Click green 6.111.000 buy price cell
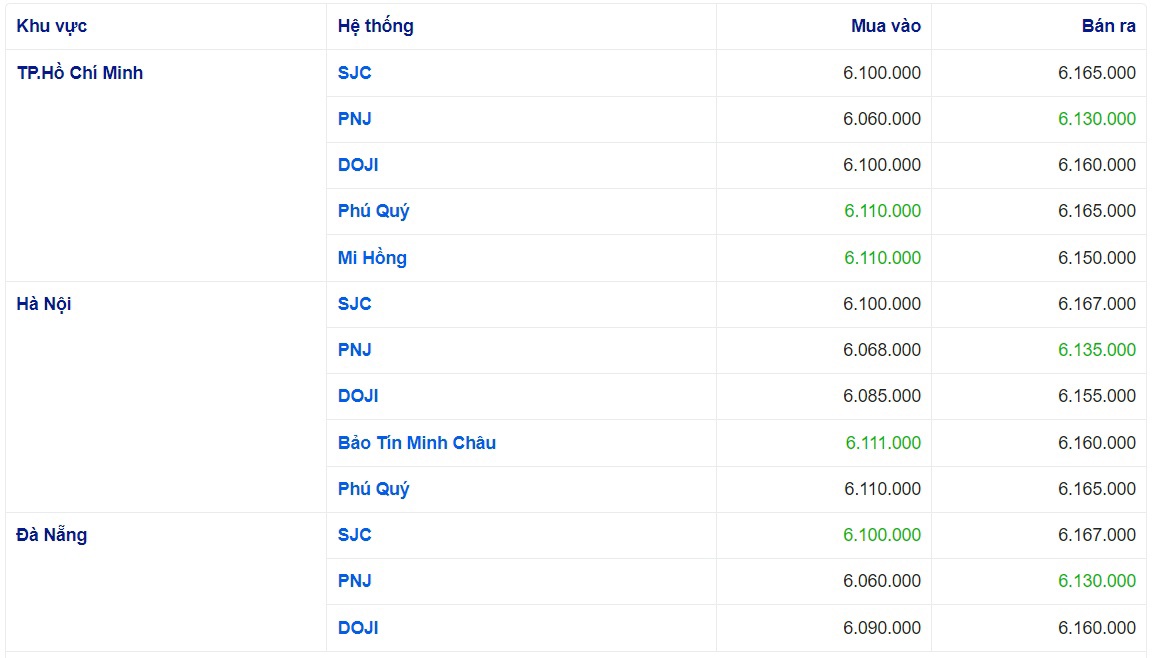Viewport: 1153px width, 658px height. [x=882, y=443]
